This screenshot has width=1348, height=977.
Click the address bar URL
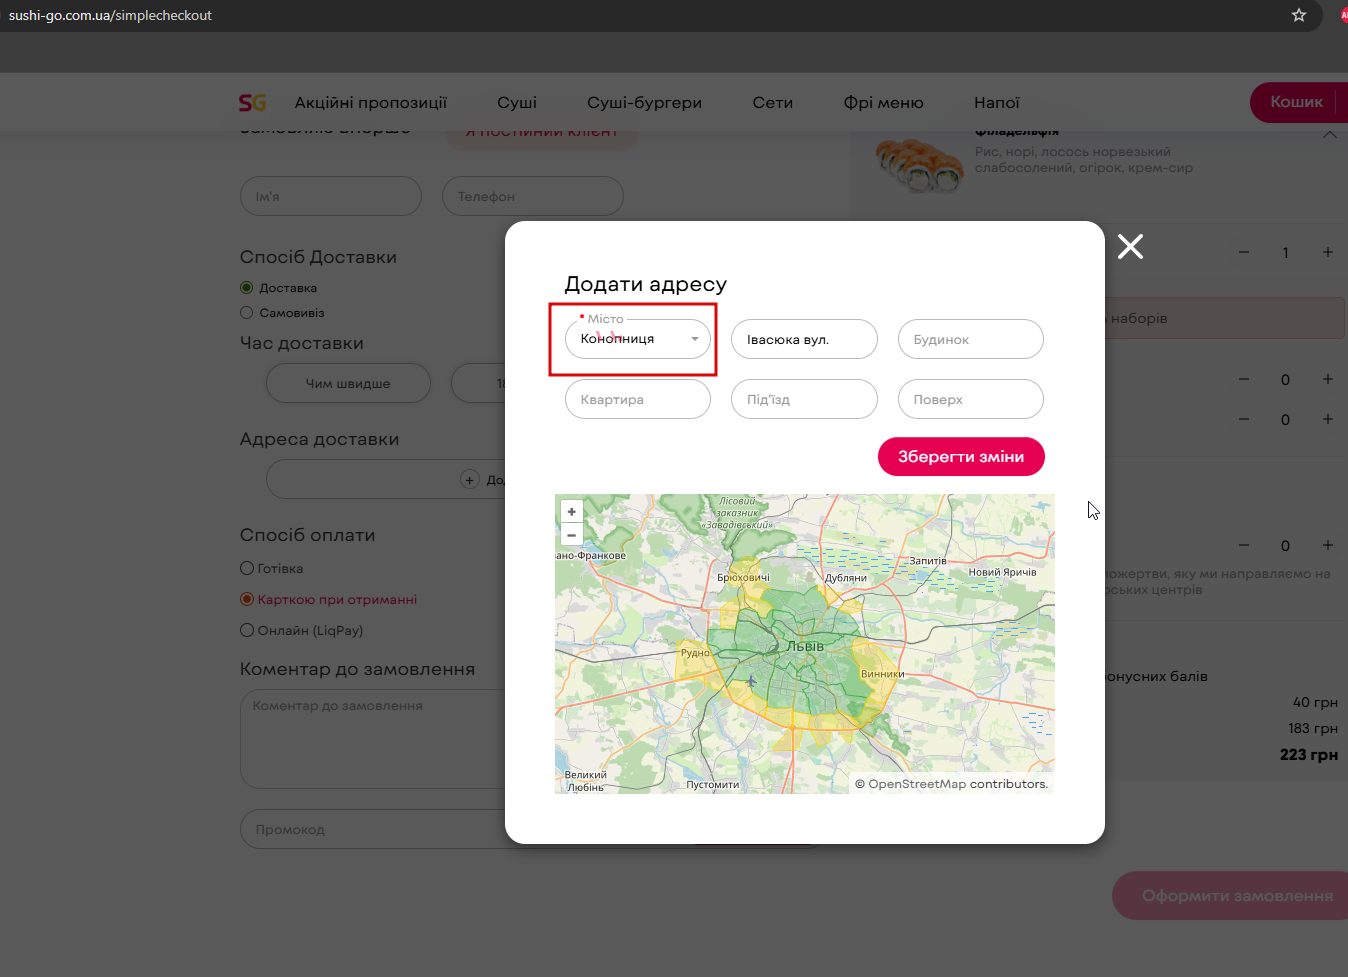[x=110, y=15]
